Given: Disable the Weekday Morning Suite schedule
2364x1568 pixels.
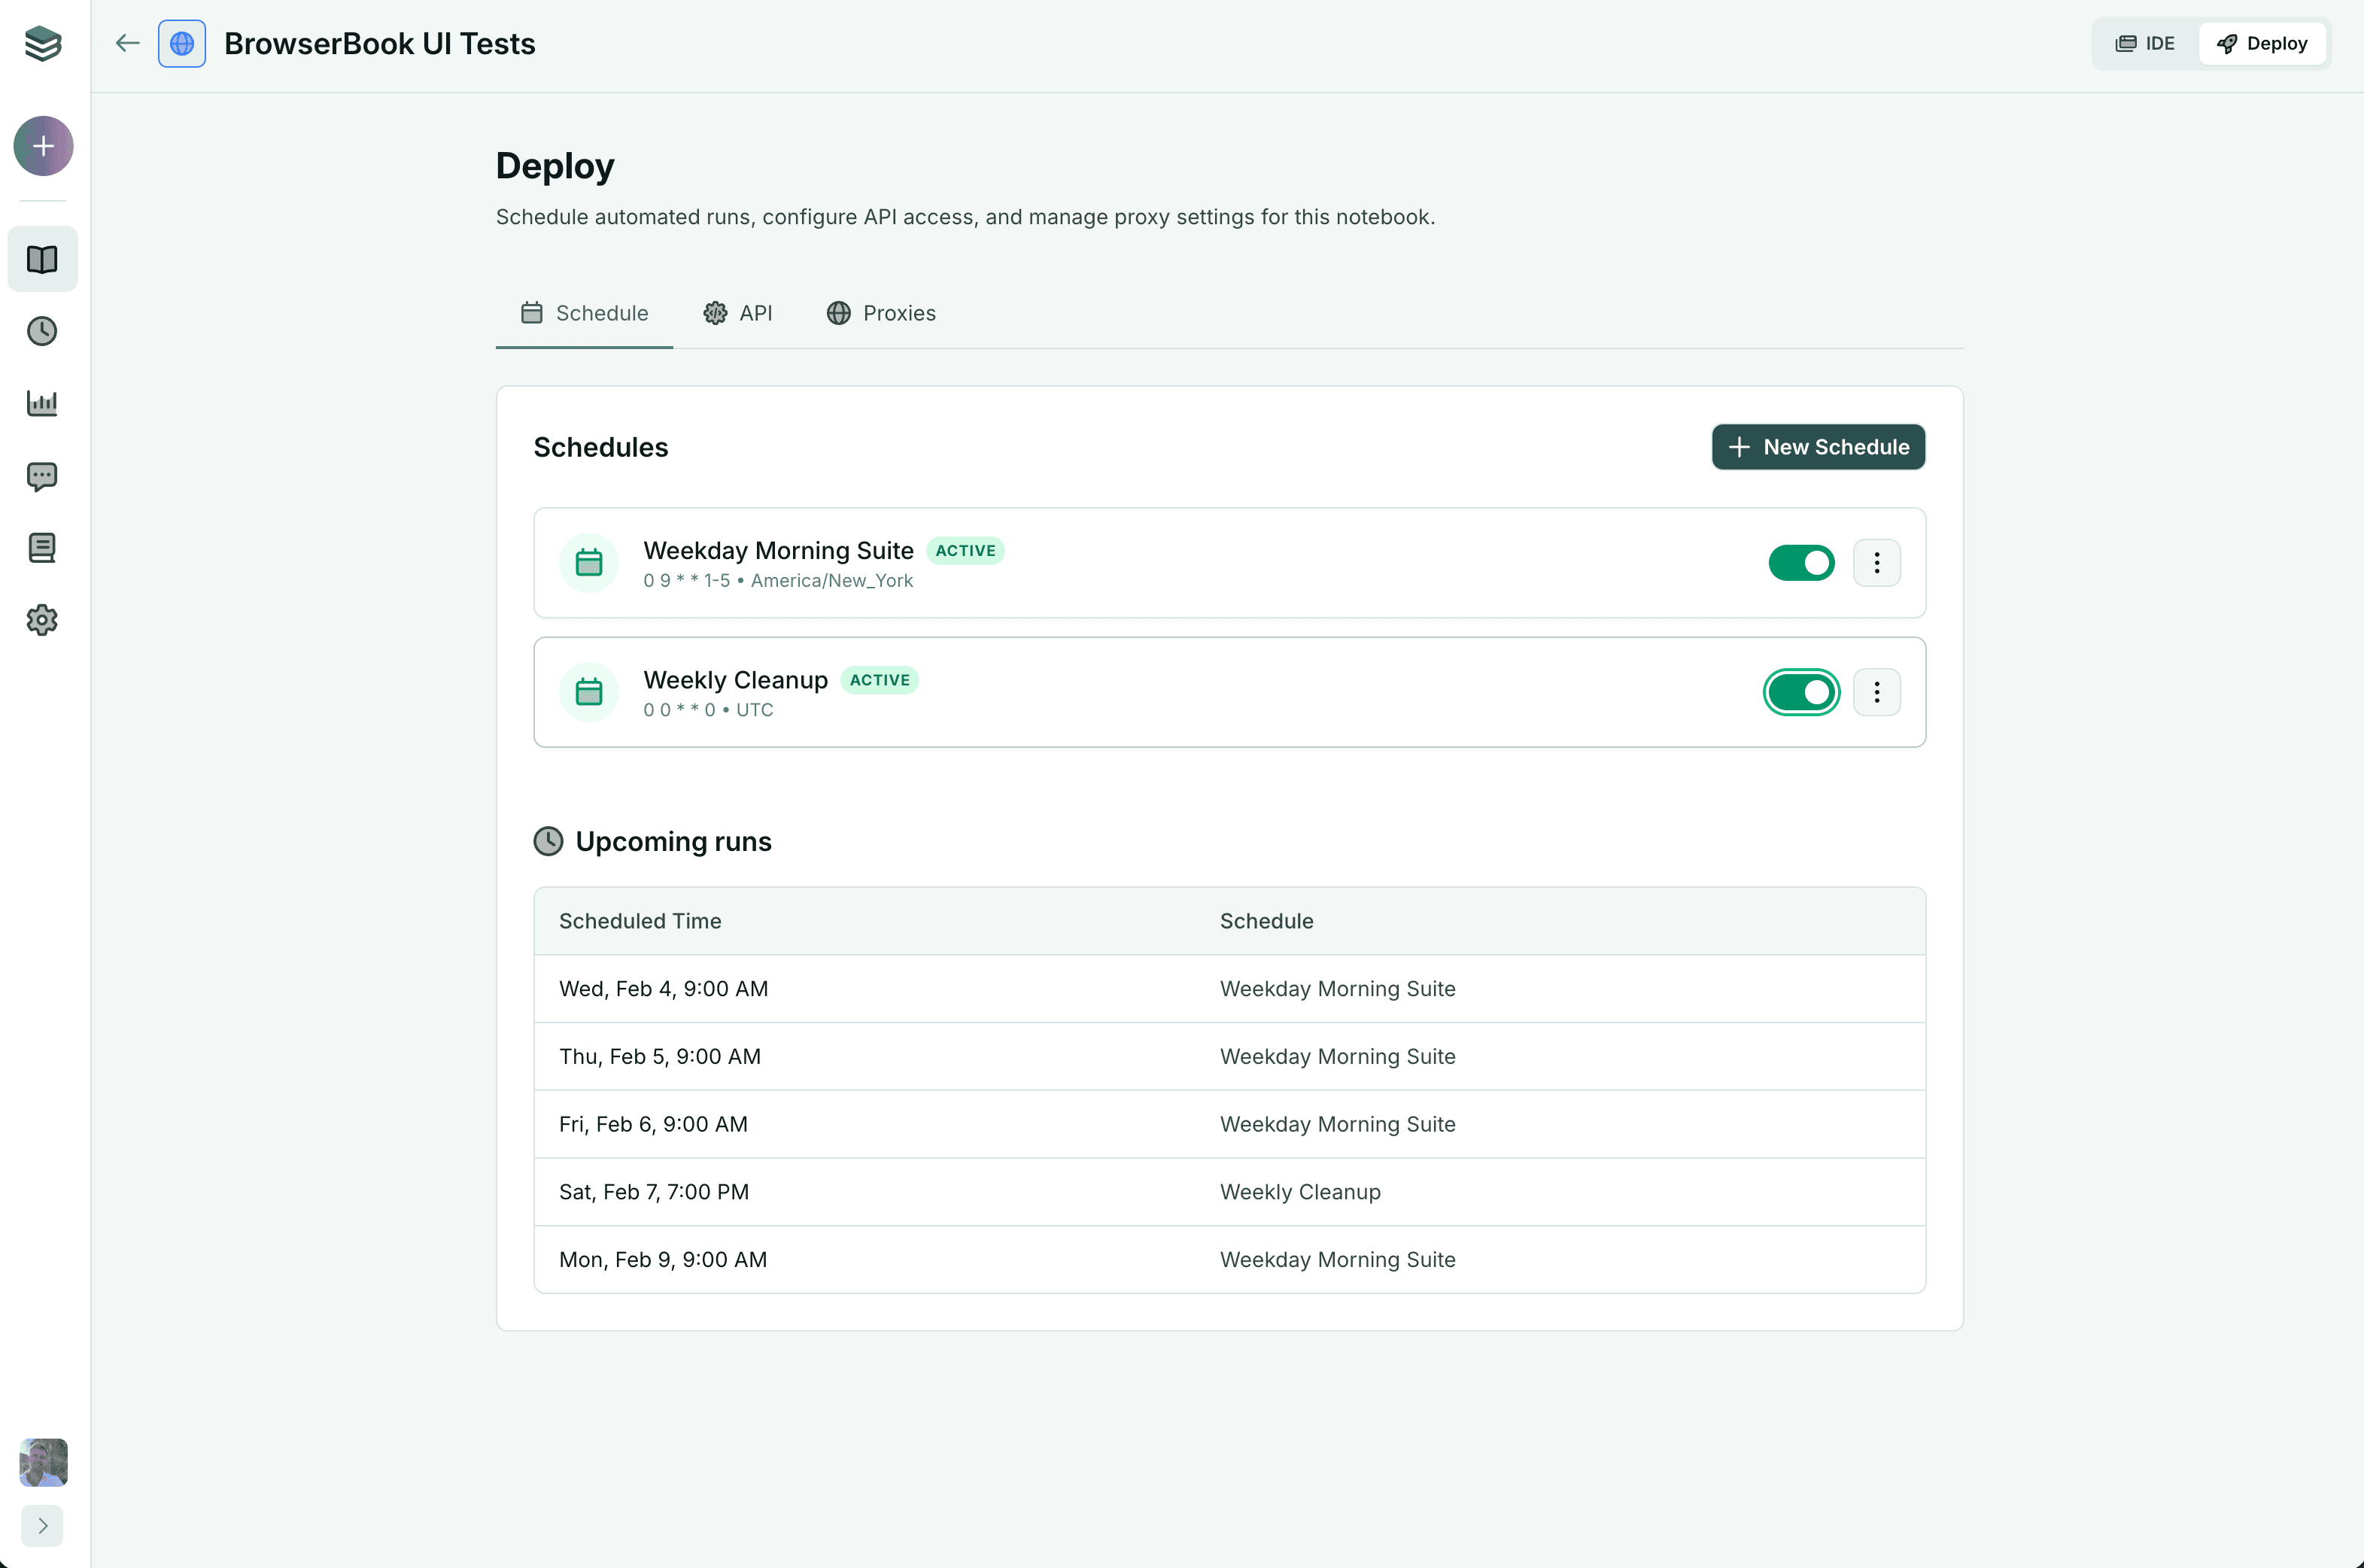Looking at the screenshot, I should (1801, 562).
